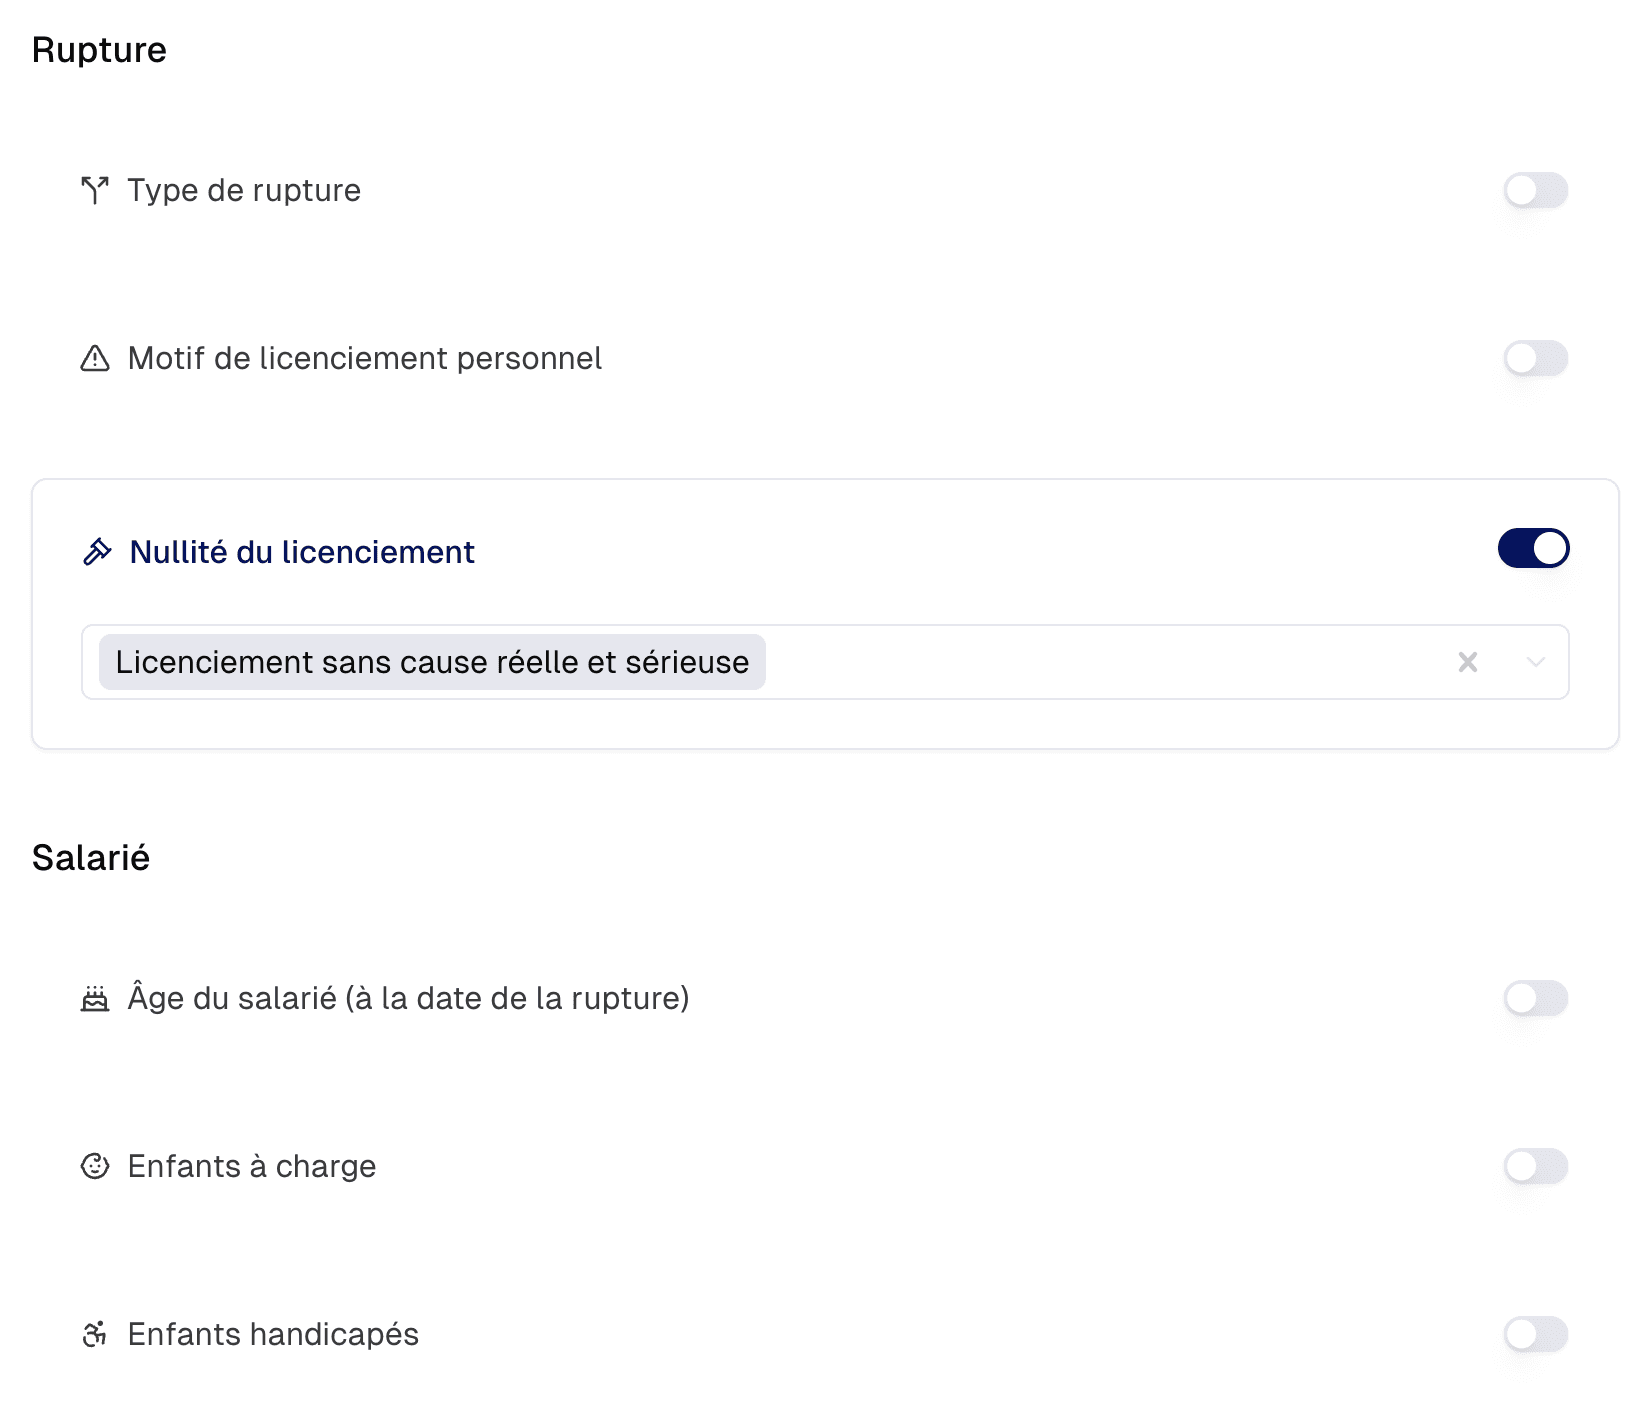Disable the Nullité du licenciement toggle
The height and width of the screenshot is (1412, 1646).
(x=1533, y=548)
